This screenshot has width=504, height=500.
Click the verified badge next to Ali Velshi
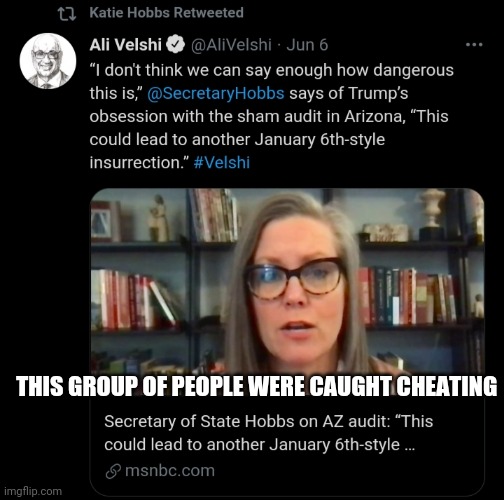(x=175, y=45)
